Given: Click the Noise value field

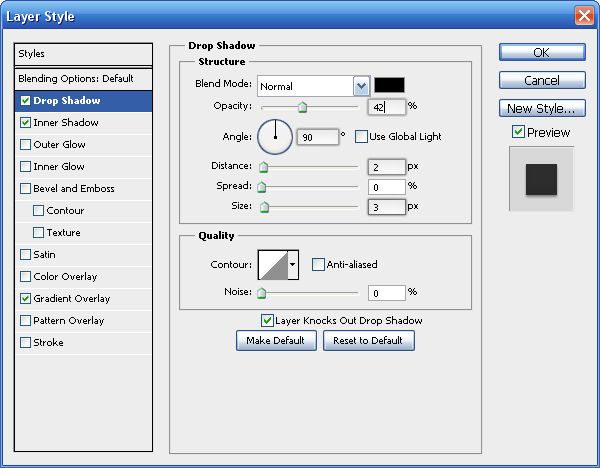Looking at the screenshot, I should (x=386, y=293).
